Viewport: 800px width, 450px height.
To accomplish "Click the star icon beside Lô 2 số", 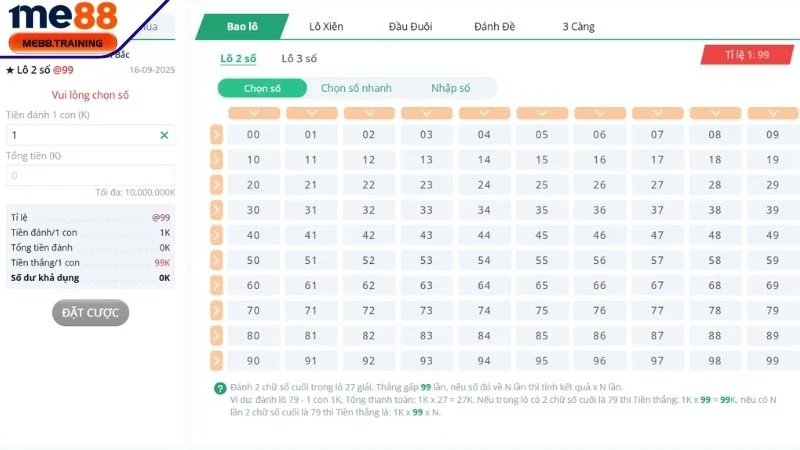I will click(9, 70).
